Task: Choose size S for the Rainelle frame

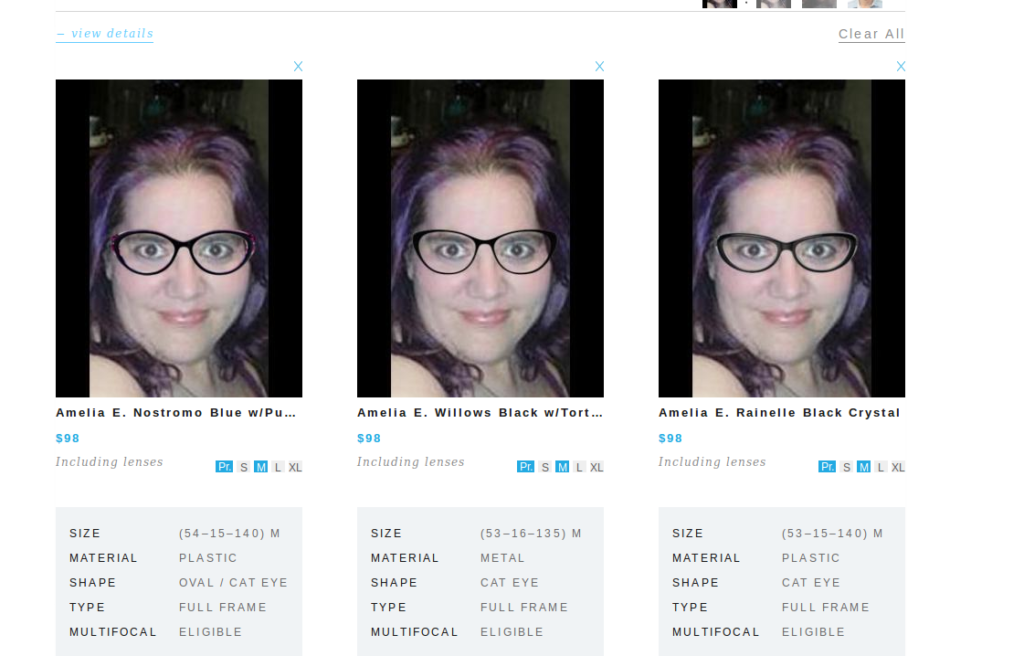Action: 846,467
